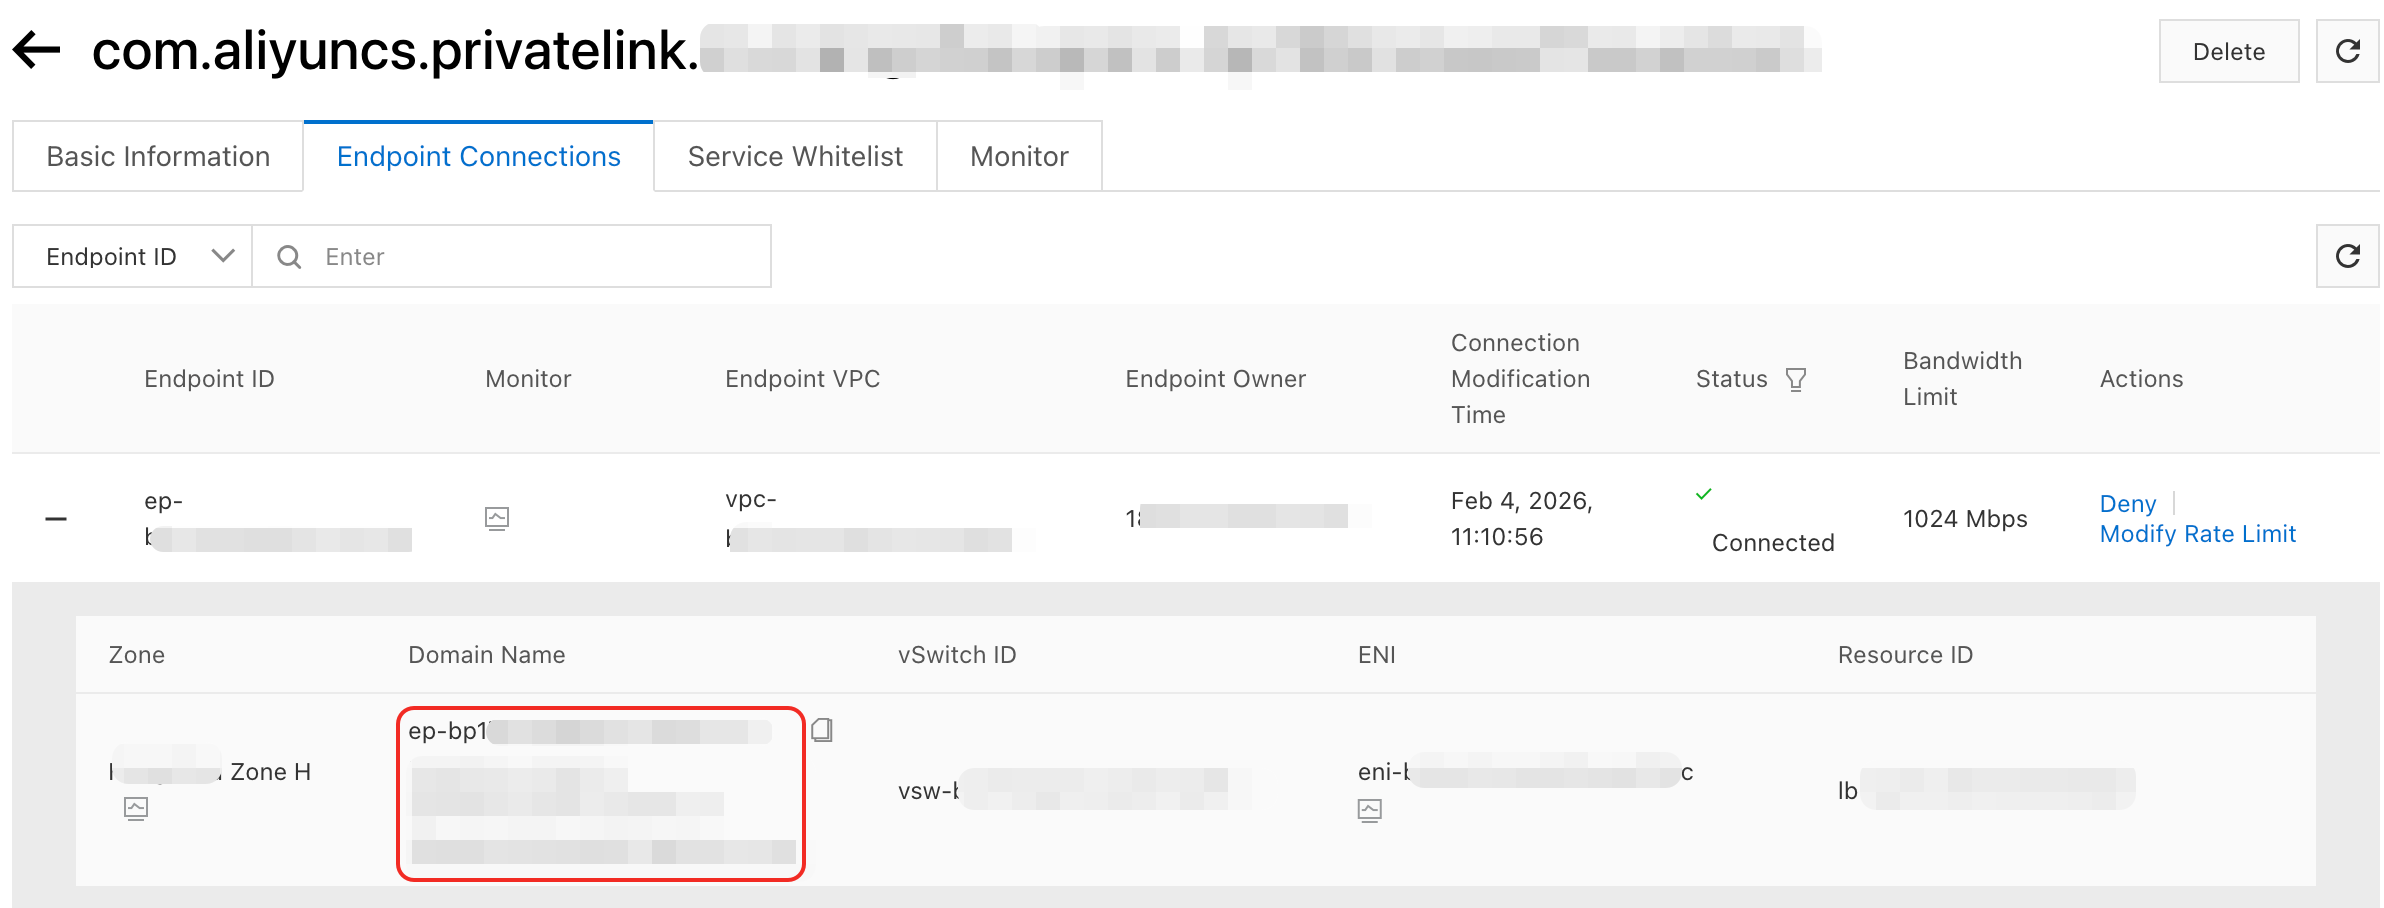This screenshot has height=908, width=2384.
Task: Open the Endpoint ID filter dropdown
Action: coord(132,256)
